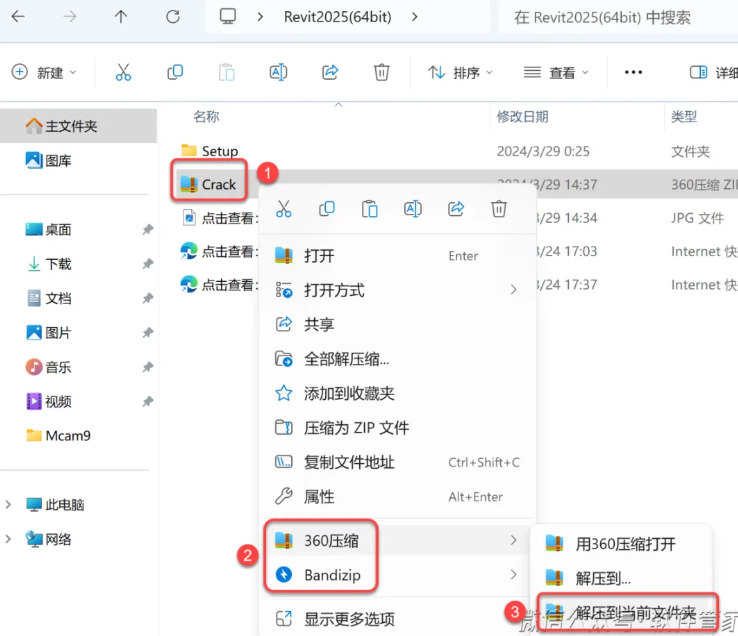Open Revit2025(64bit) breadcrumb in address bar
The image size is (738, 636).
point(337,17)
